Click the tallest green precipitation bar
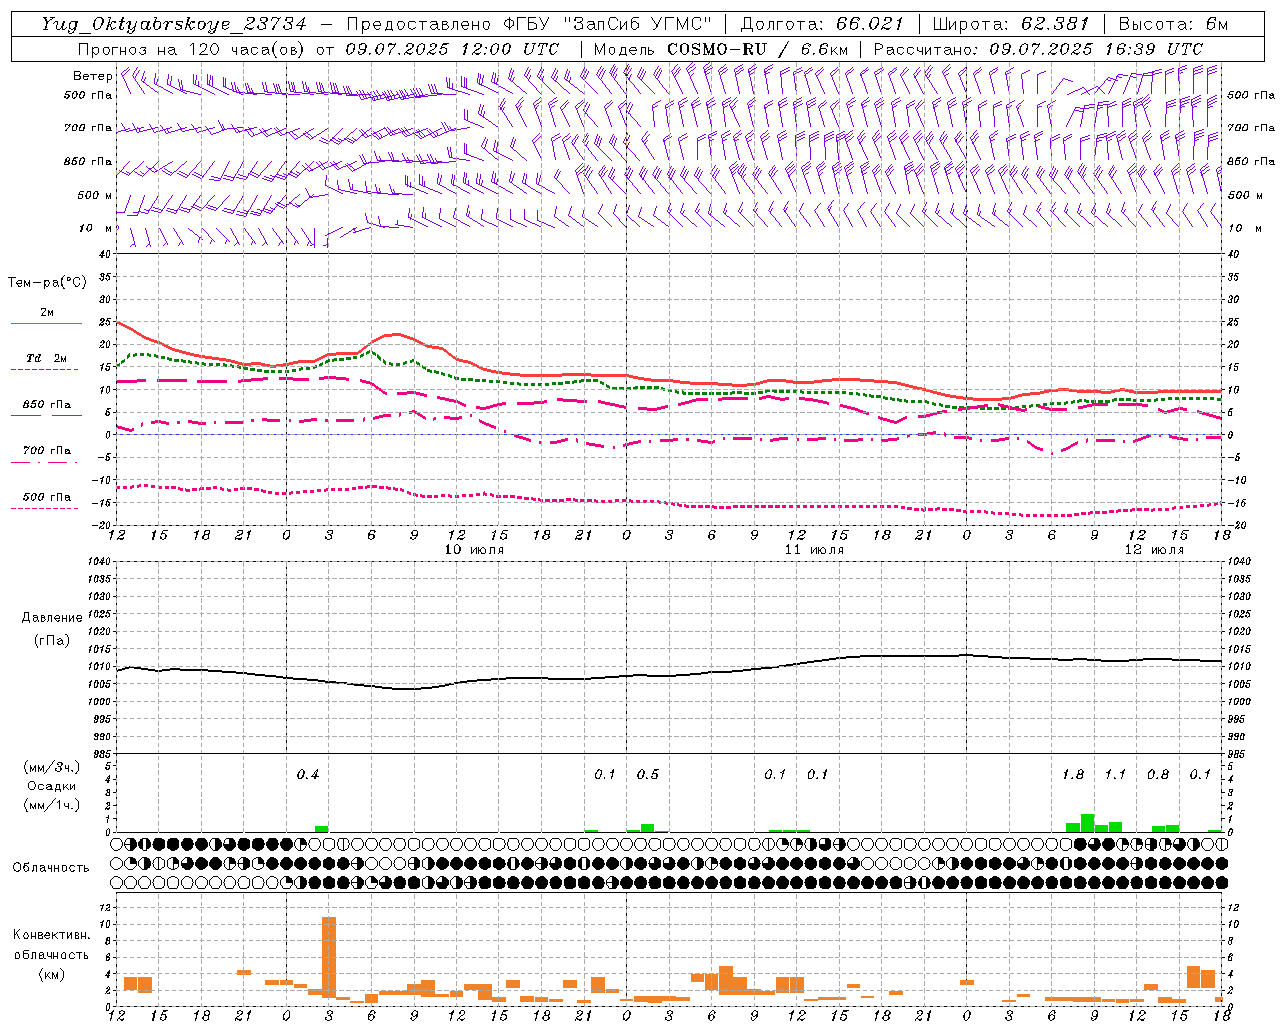The width and height of the screenshot is (1280, 1024). tap(1088, 823)
